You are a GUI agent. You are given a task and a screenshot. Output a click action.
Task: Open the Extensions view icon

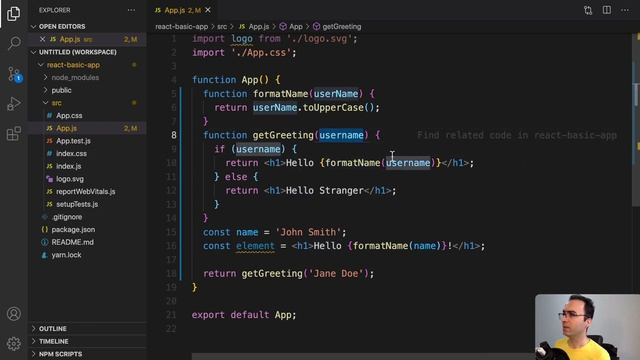pyautogui.click(x=14, y=133)
